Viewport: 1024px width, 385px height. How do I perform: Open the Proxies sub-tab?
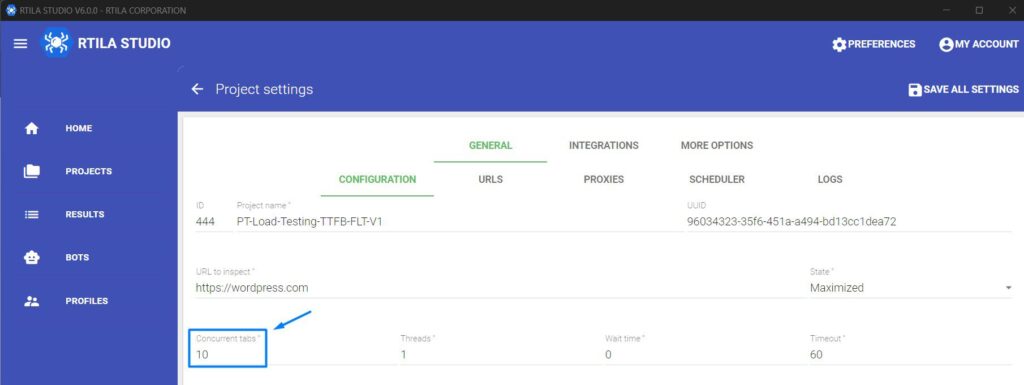click(603, 179)
